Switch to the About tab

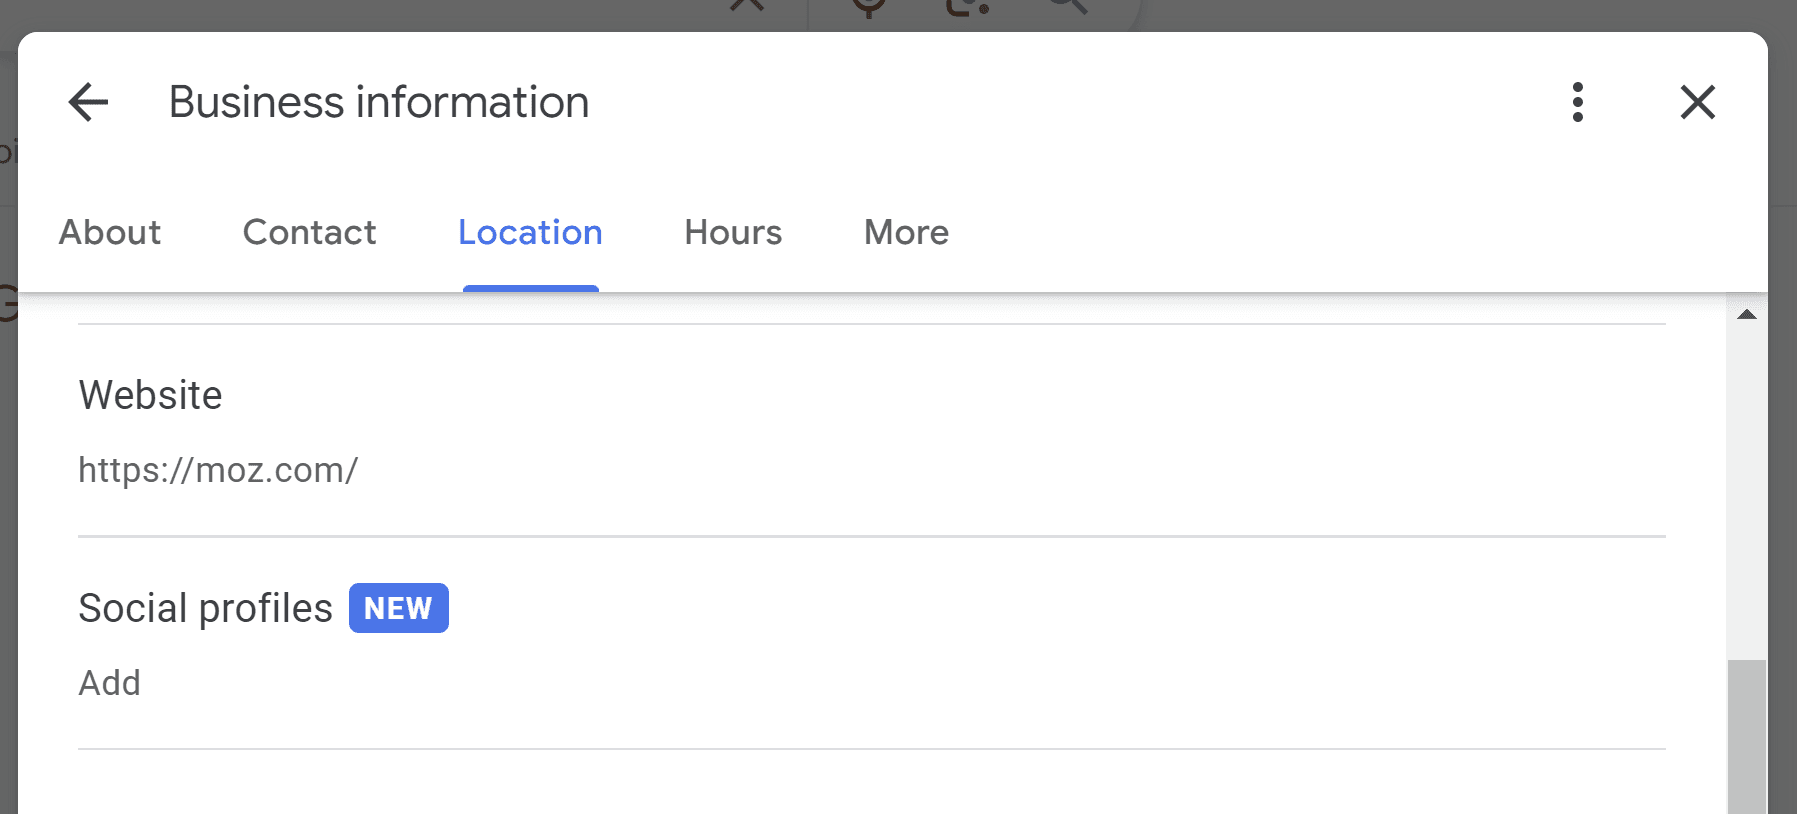click(110, 232)
